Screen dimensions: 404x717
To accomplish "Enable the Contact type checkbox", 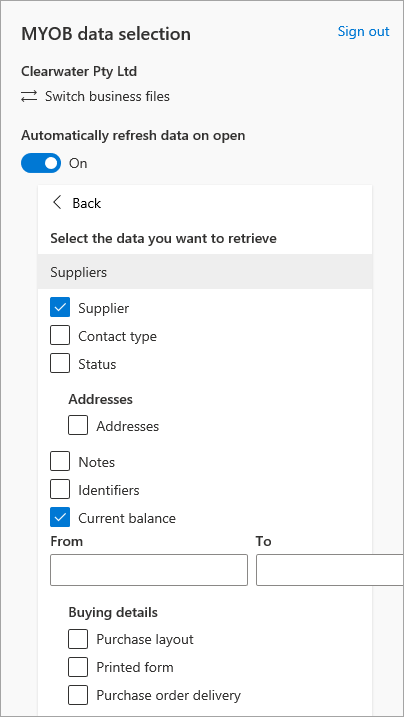I will click(x=60, y=336).
